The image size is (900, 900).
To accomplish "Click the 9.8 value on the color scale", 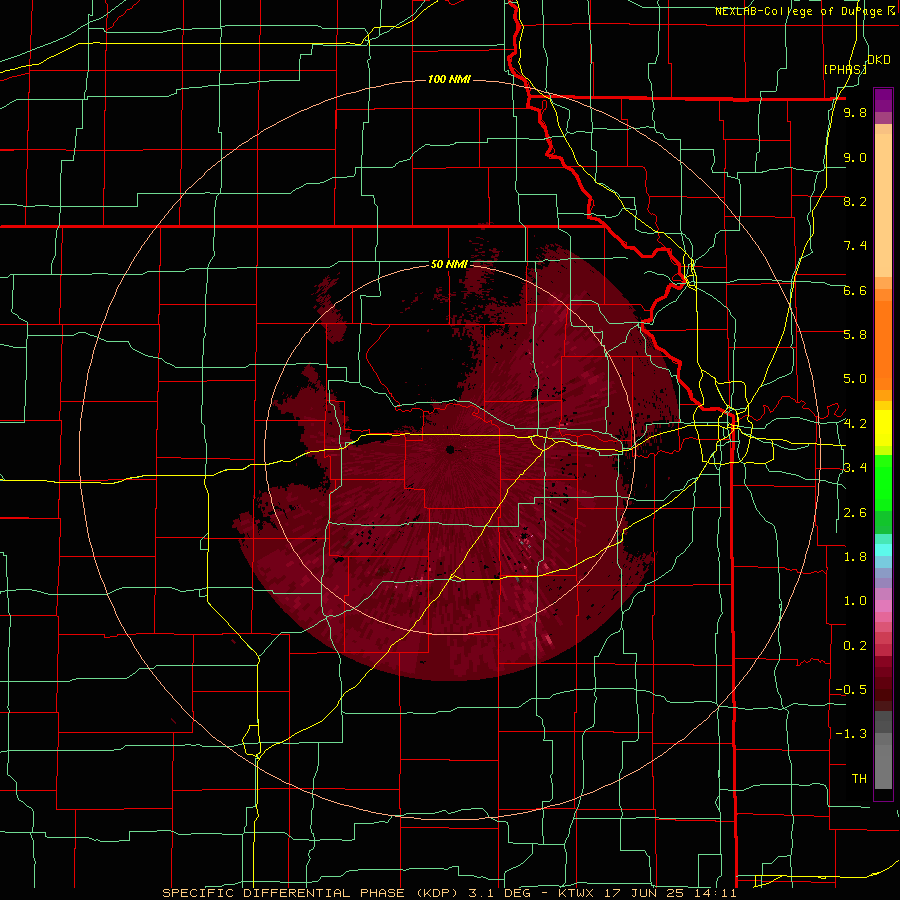I will tap(855, 112).
